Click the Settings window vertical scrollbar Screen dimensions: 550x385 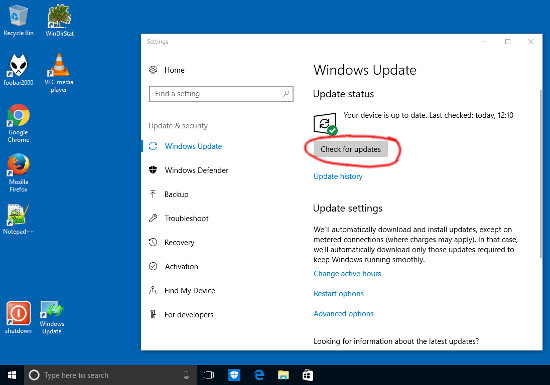pos(541,174)
